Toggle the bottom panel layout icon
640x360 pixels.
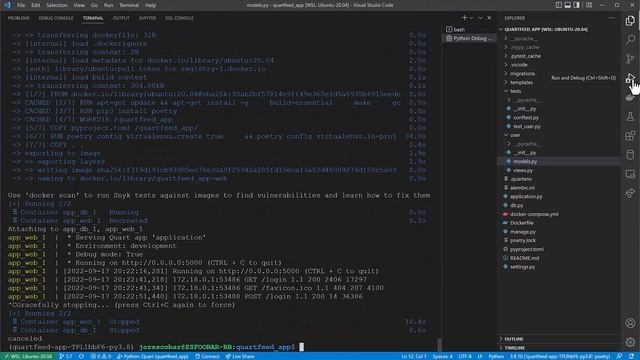(567, 5)
